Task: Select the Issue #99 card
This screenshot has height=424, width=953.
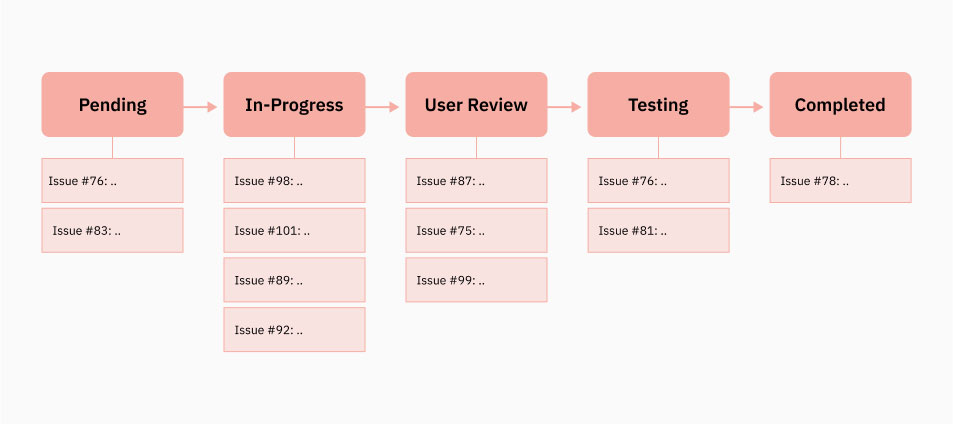Action: 476,279
